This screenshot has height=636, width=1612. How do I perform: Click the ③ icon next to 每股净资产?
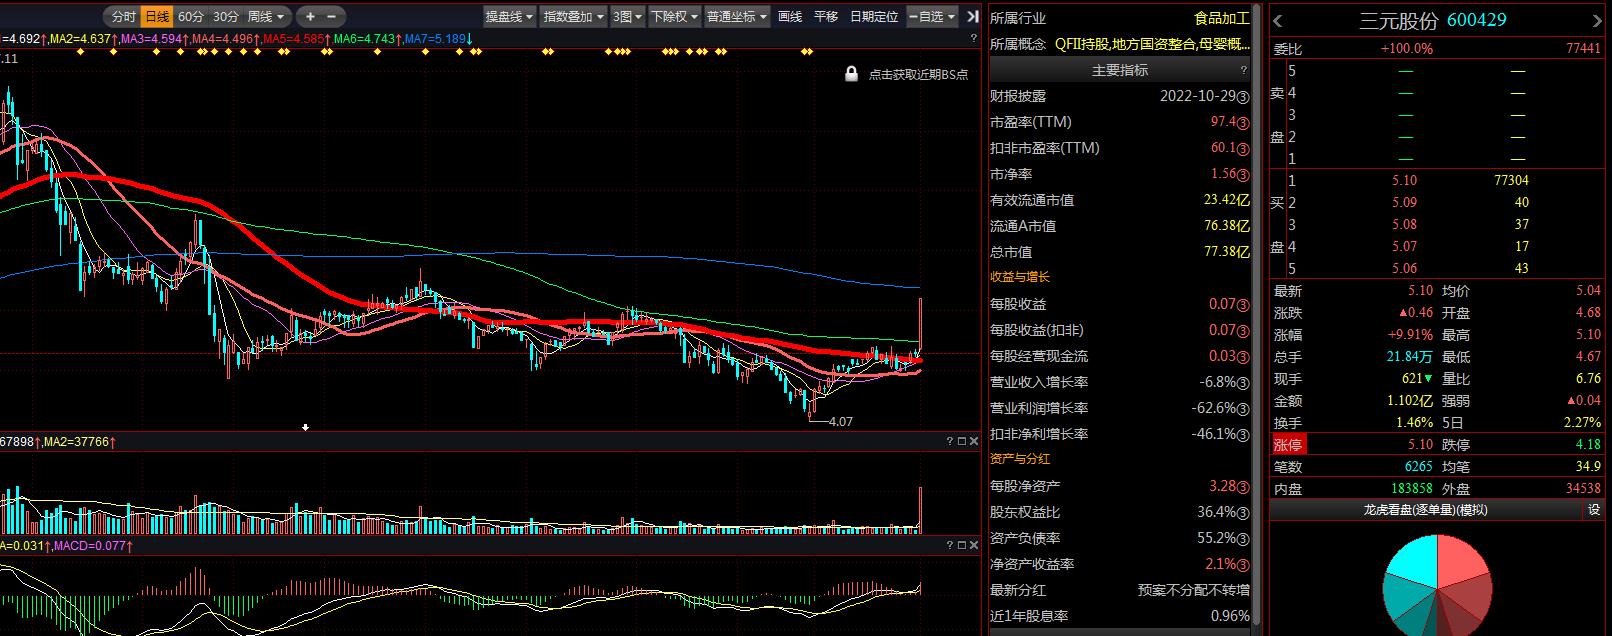tap(1243, 486)
